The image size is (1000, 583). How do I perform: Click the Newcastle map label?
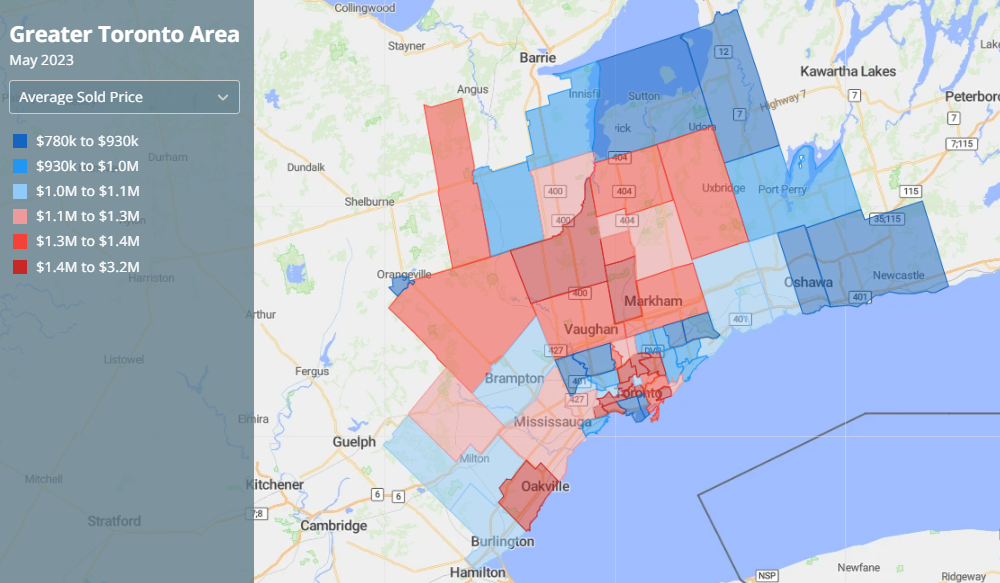899,275
